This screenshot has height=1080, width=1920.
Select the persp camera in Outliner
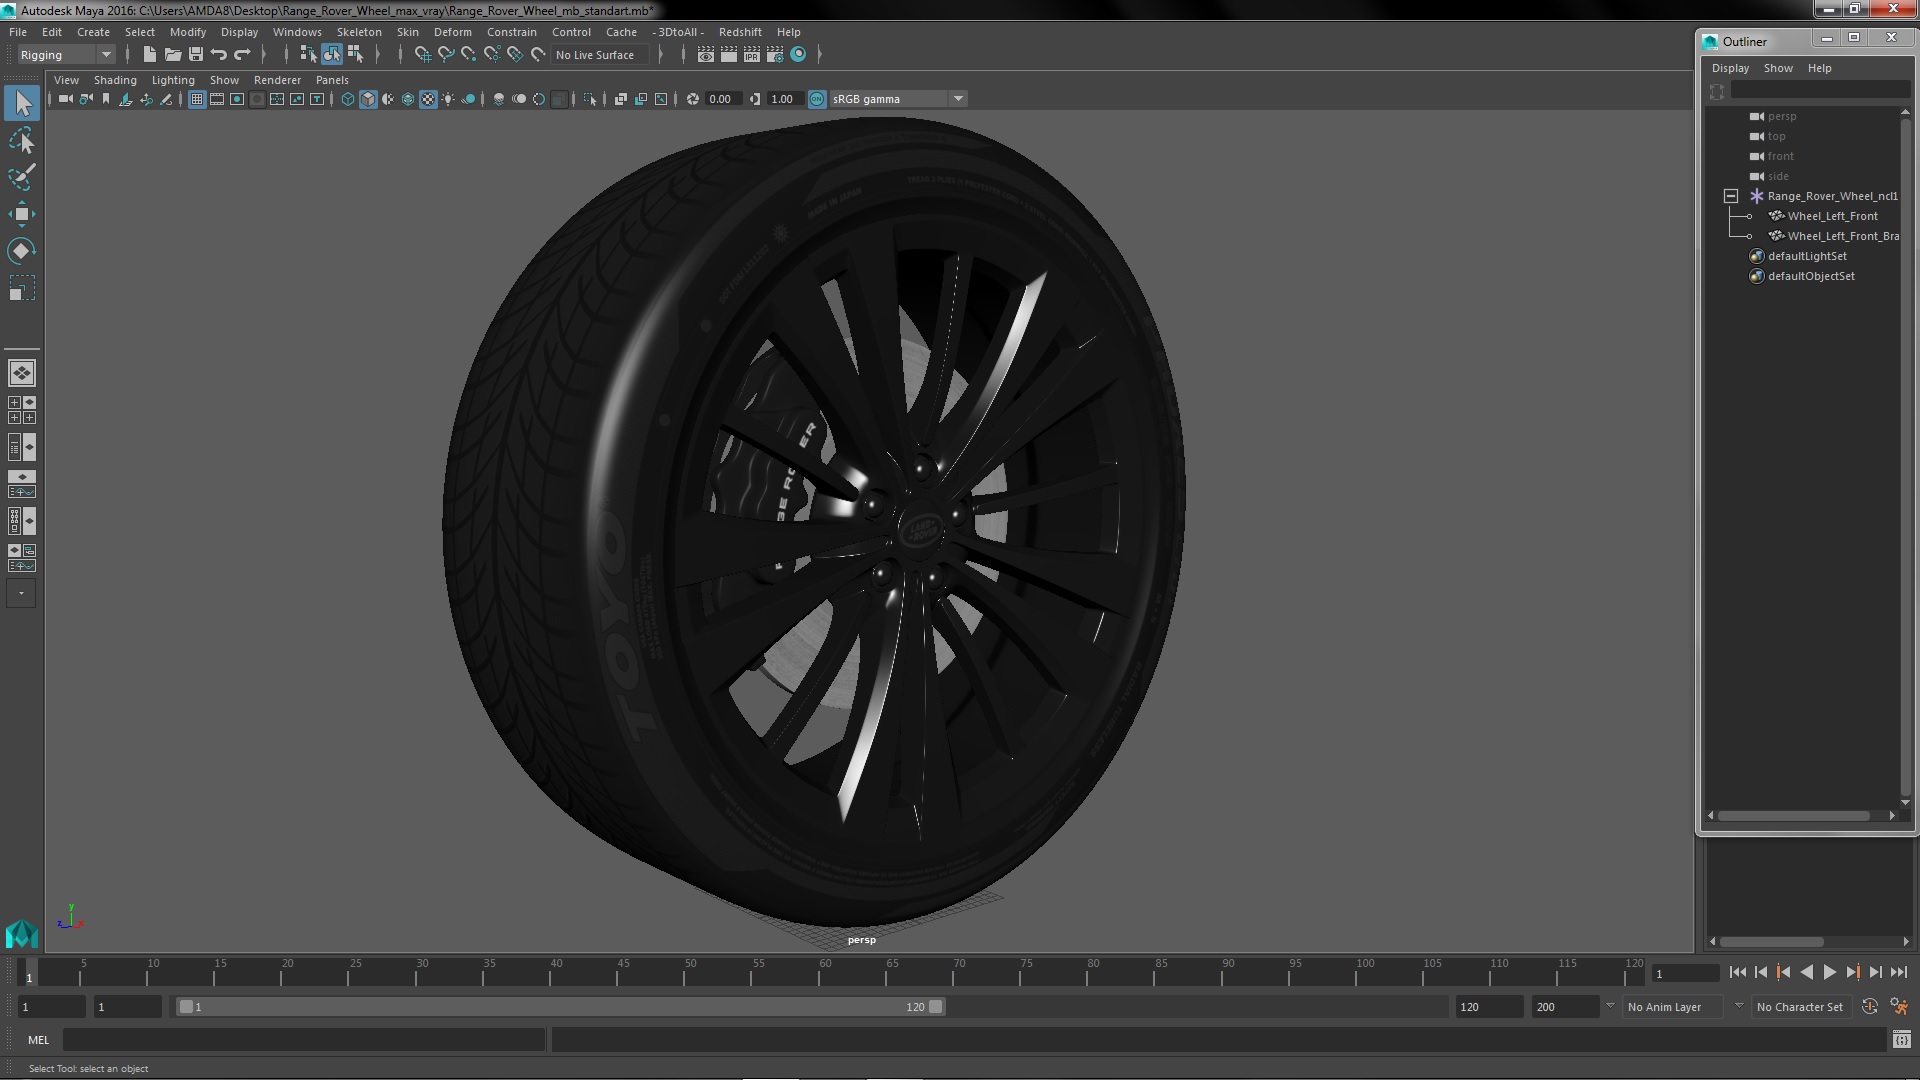point(1781,116)
